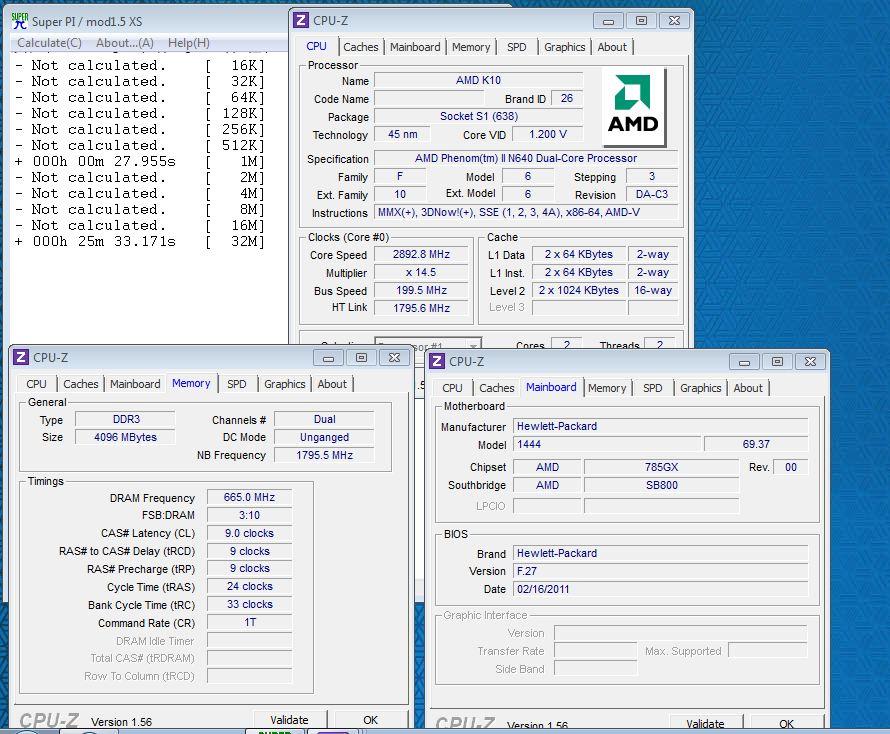Screen dimensions: 890x734
Task: Select Mainboard tab in the Memory CPU-Z window
Action: click(x=135, y=384)
